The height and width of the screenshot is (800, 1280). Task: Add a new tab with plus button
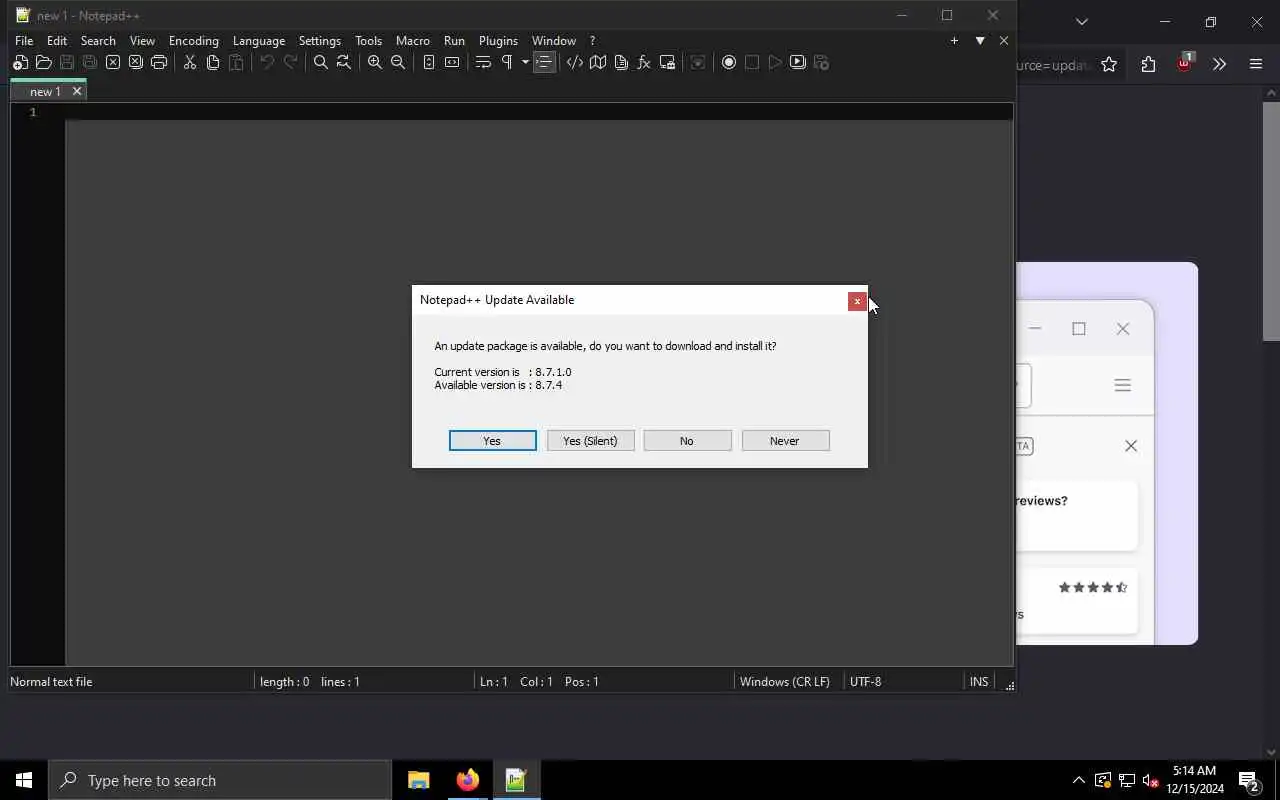pos(954,41)
